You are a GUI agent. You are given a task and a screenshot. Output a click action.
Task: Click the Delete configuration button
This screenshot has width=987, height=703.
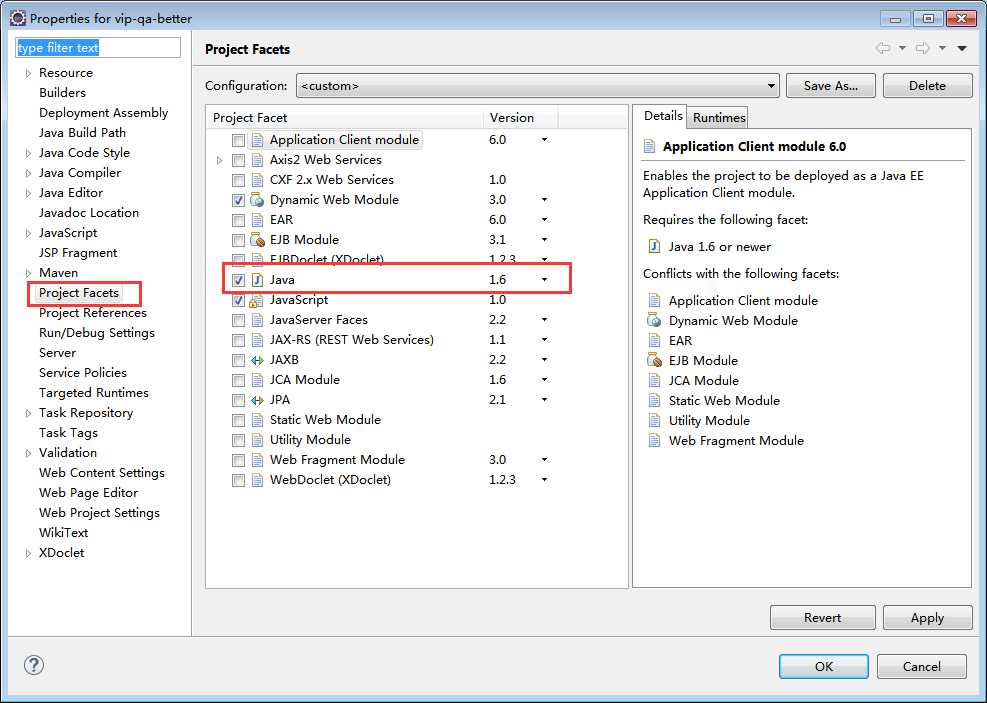(x=927, y=86)
